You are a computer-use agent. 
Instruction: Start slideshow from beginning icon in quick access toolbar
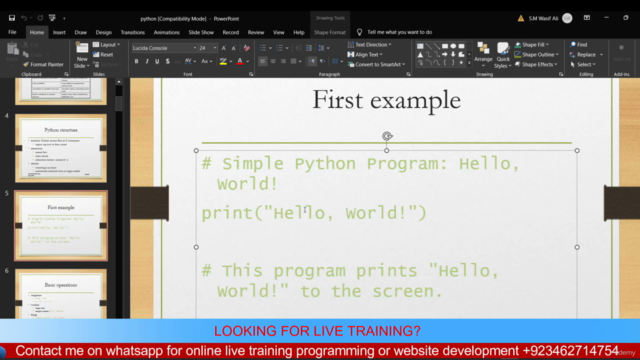pos(52,18)
